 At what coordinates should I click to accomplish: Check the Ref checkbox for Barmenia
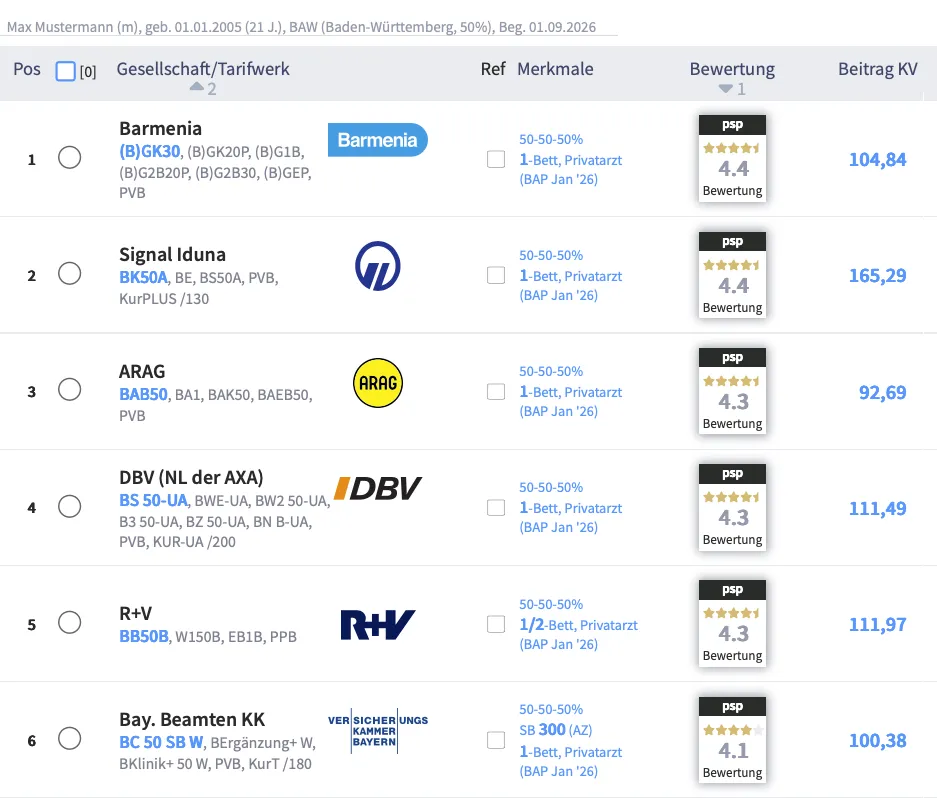(495, 159)
